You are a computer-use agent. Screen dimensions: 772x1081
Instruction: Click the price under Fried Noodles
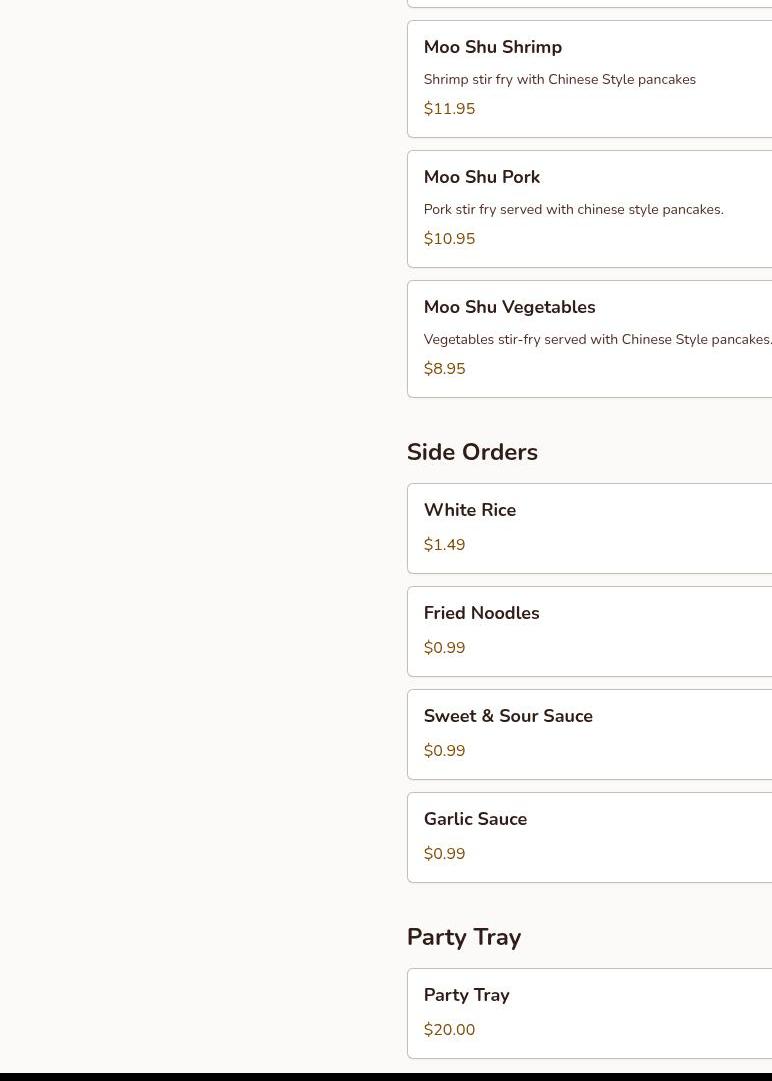[x=444, y=648]
